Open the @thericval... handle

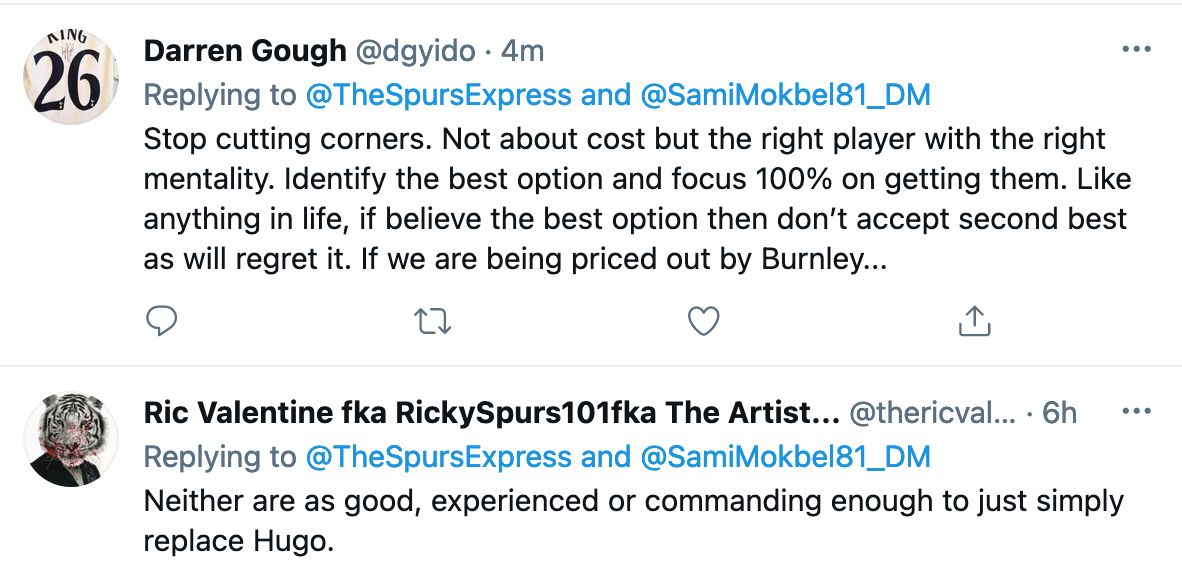[932, 414]
